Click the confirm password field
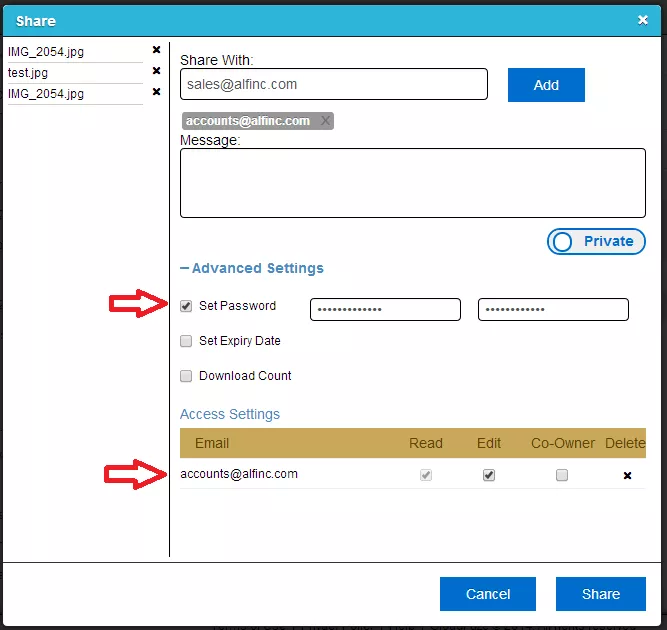Image resolution: width=667 pixels, height=630 pixels. [x=553, y=309]
